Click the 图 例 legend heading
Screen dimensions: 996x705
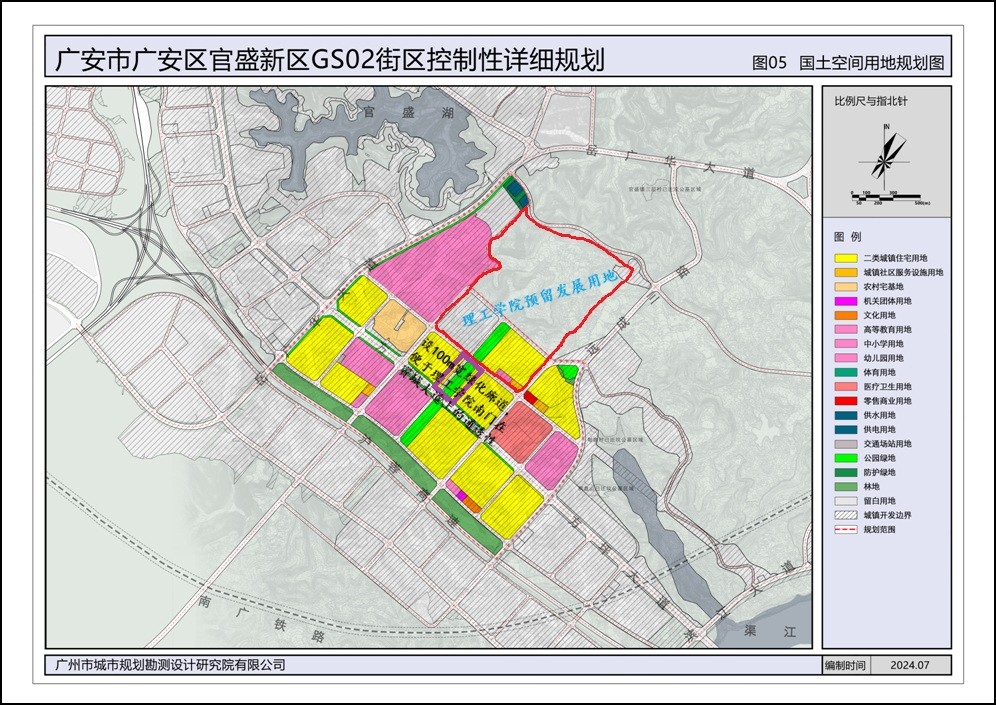848,236
